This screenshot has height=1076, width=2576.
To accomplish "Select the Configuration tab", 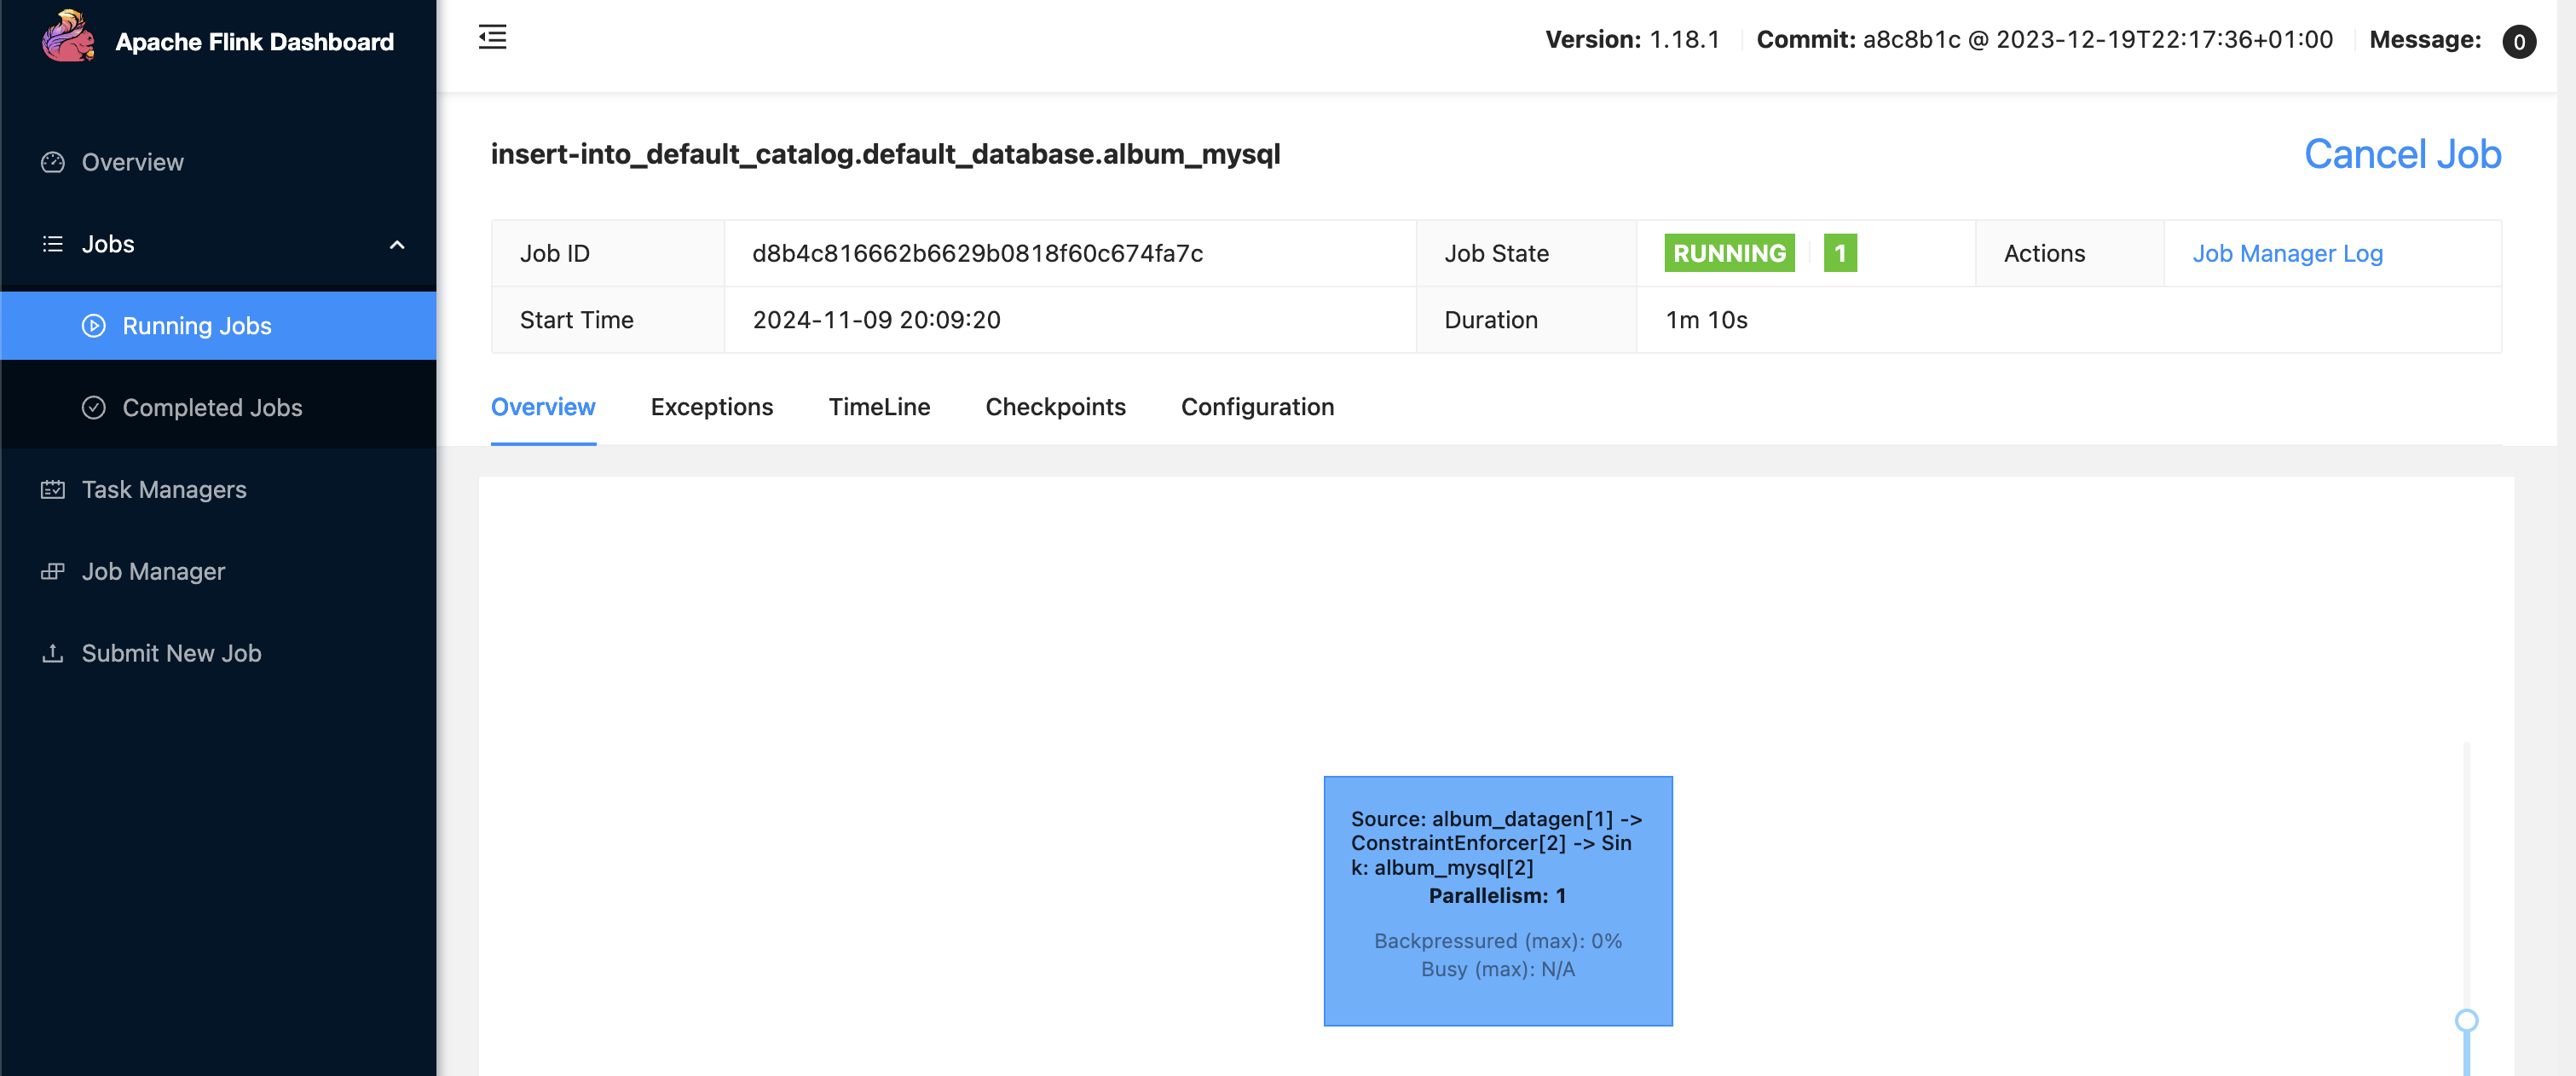I will pos(1258,406).
